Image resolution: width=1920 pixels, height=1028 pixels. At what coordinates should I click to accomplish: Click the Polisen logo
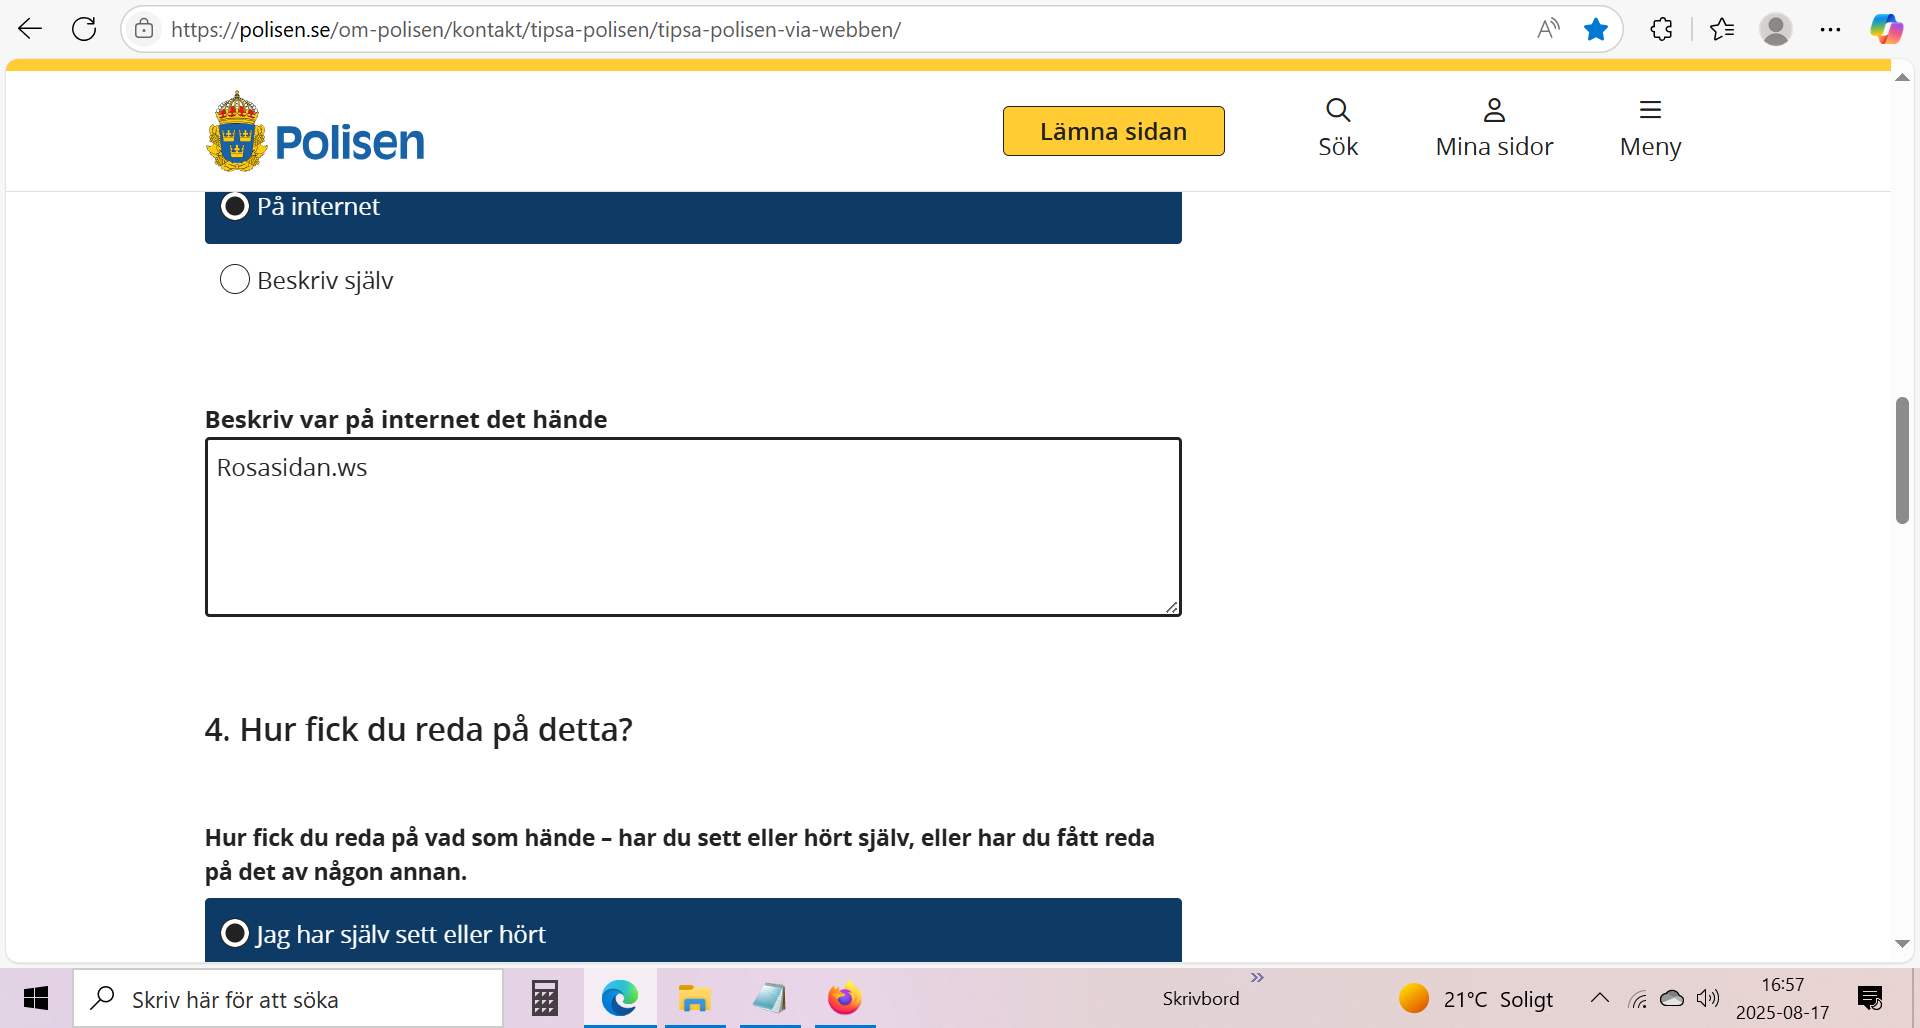[315, 133]
